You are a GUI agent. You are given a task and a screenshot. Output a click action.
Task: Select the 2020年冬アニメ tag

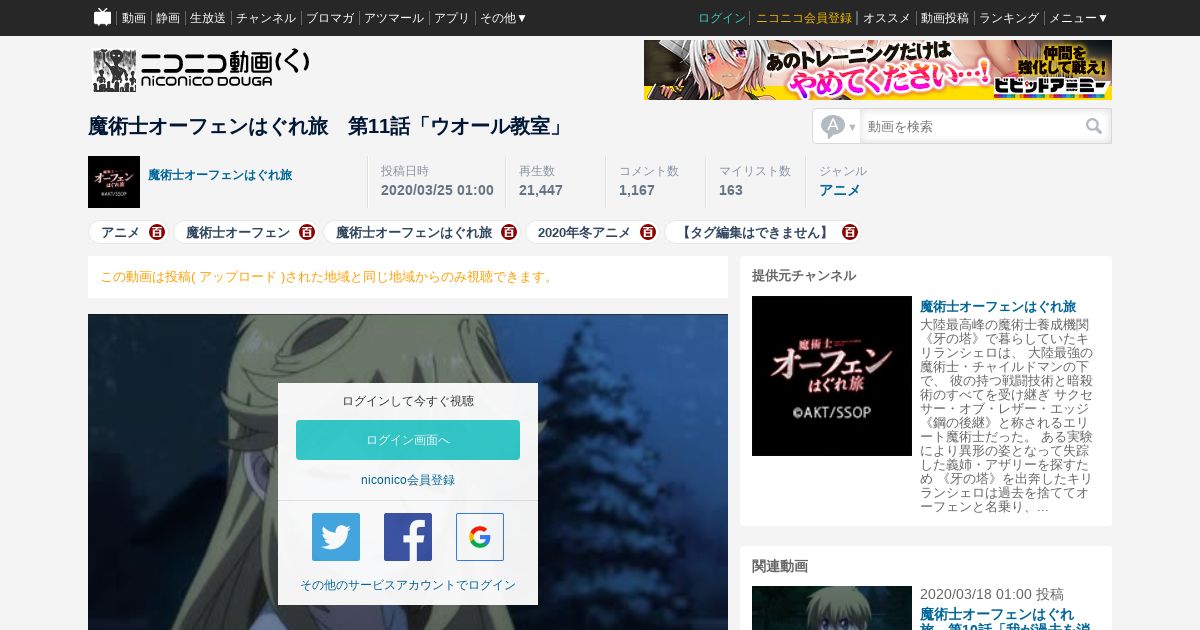click(584, 232)
